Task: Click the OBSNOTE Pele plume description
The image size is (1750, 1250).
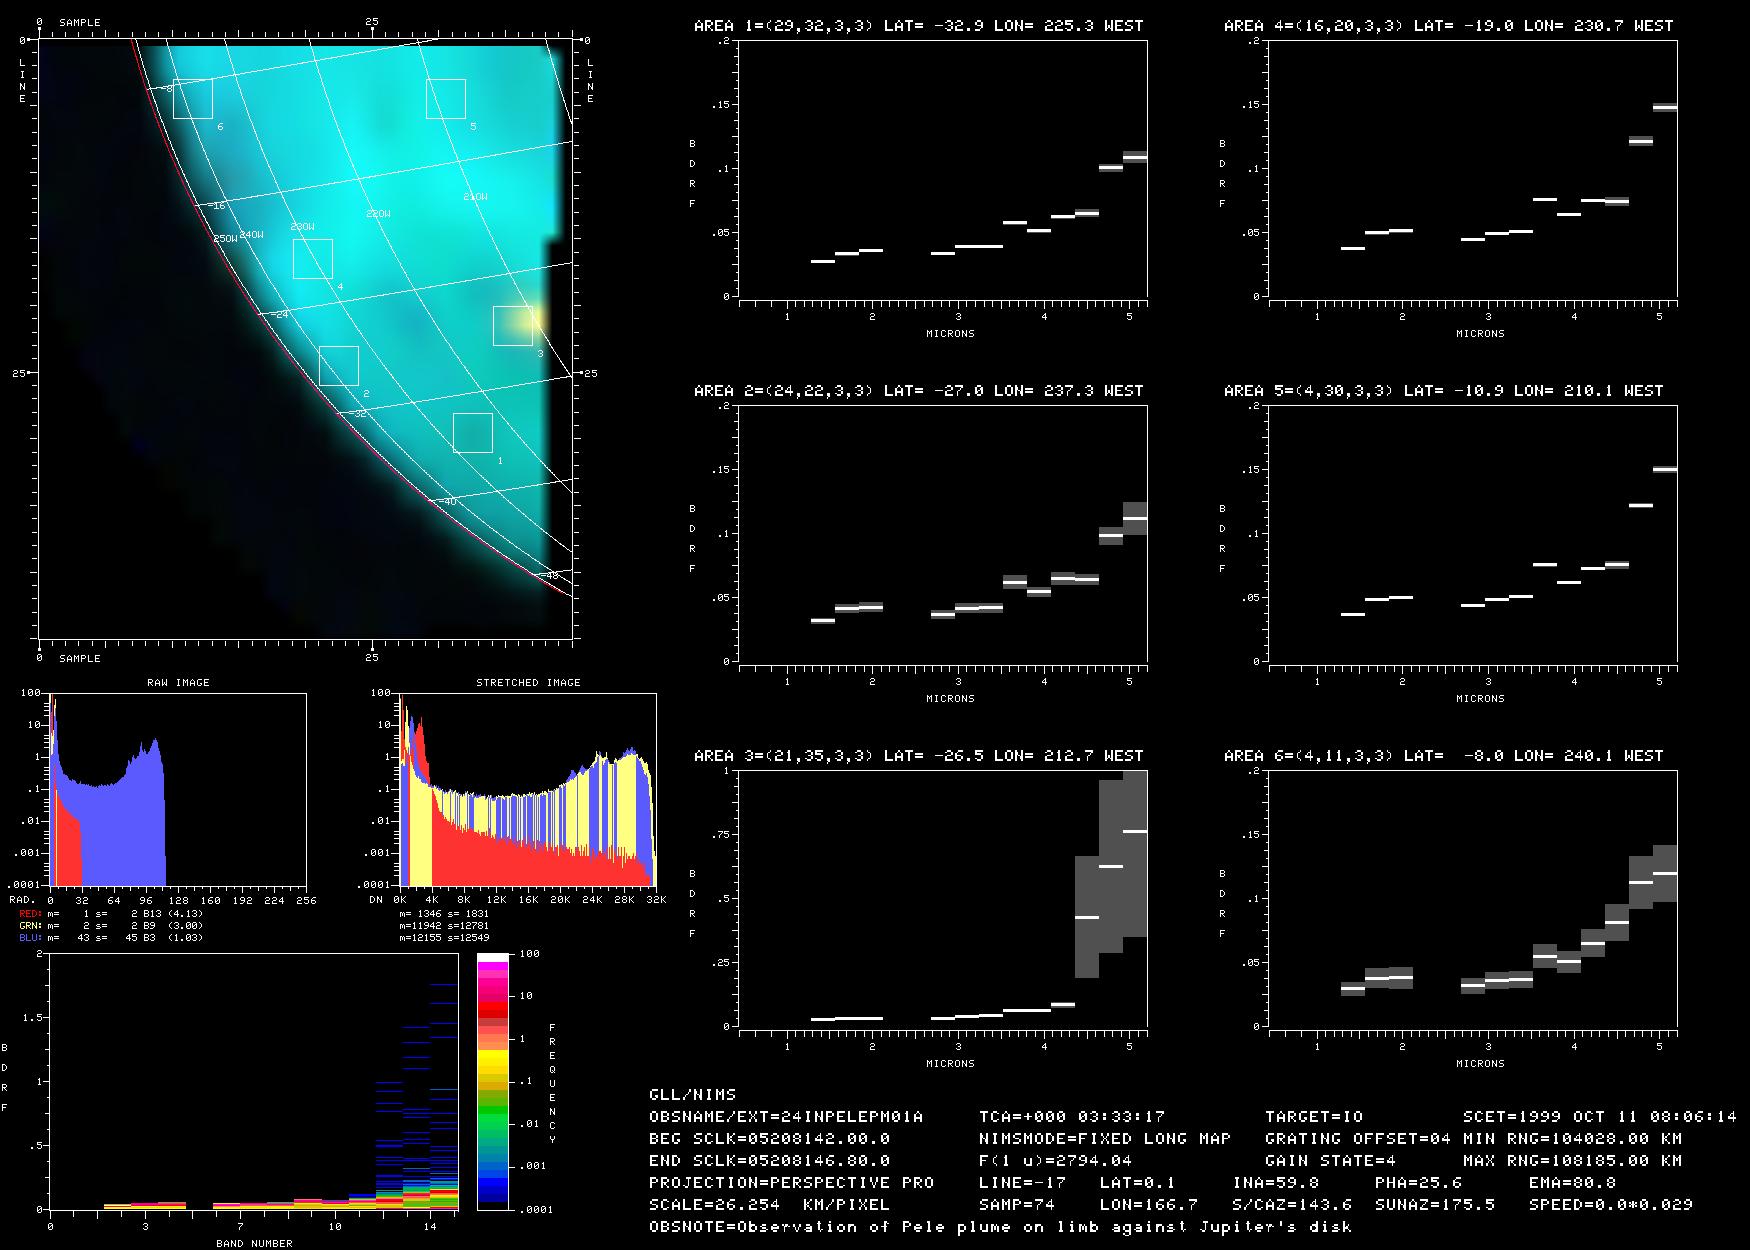Action: (1000, 1227)
